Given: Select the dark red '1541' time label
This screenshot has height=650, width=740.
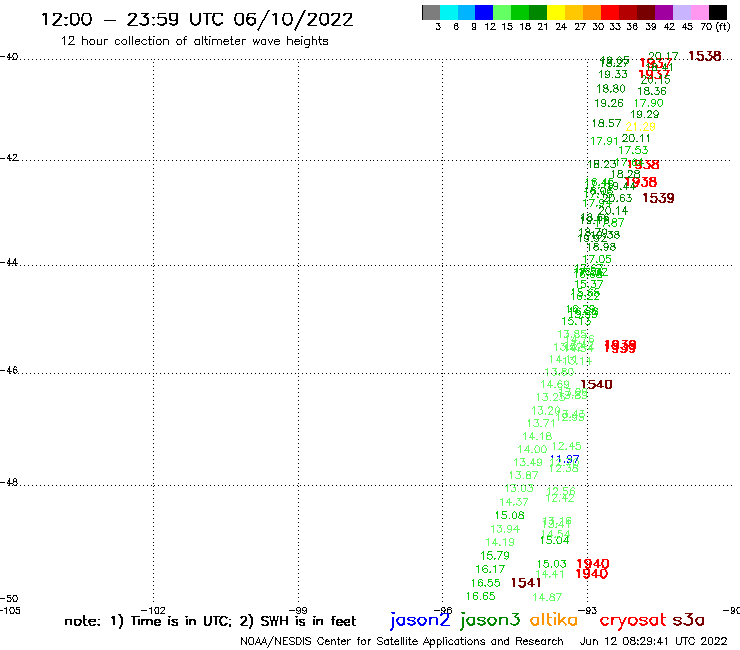Looking at the screenshot, I should pos(526,583).
